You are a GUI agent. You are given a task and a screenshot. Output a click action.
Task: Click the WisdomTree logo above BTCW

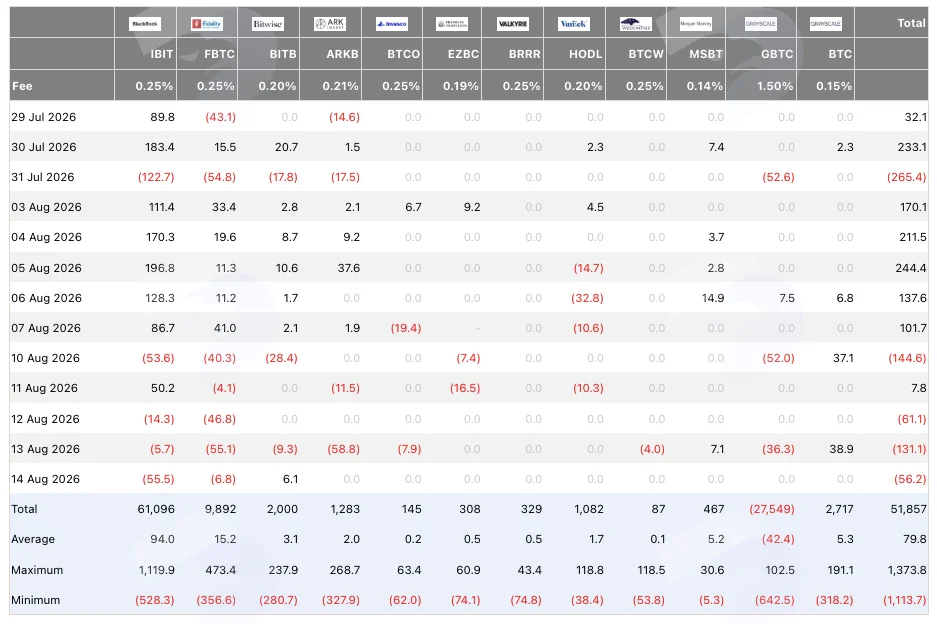pyautogui.click(x=636, y=24)
